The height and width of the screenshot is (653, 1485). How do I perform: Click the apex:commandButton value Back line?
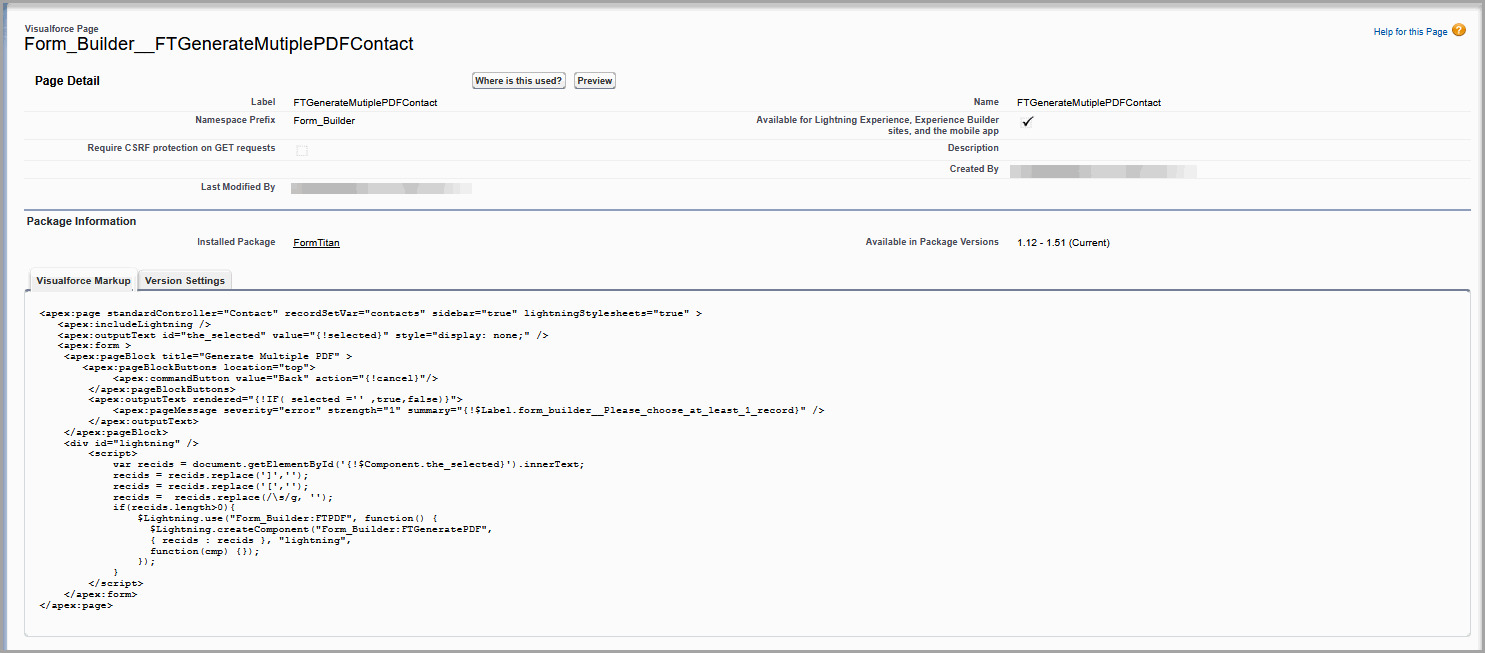click(x=276, y=378)
